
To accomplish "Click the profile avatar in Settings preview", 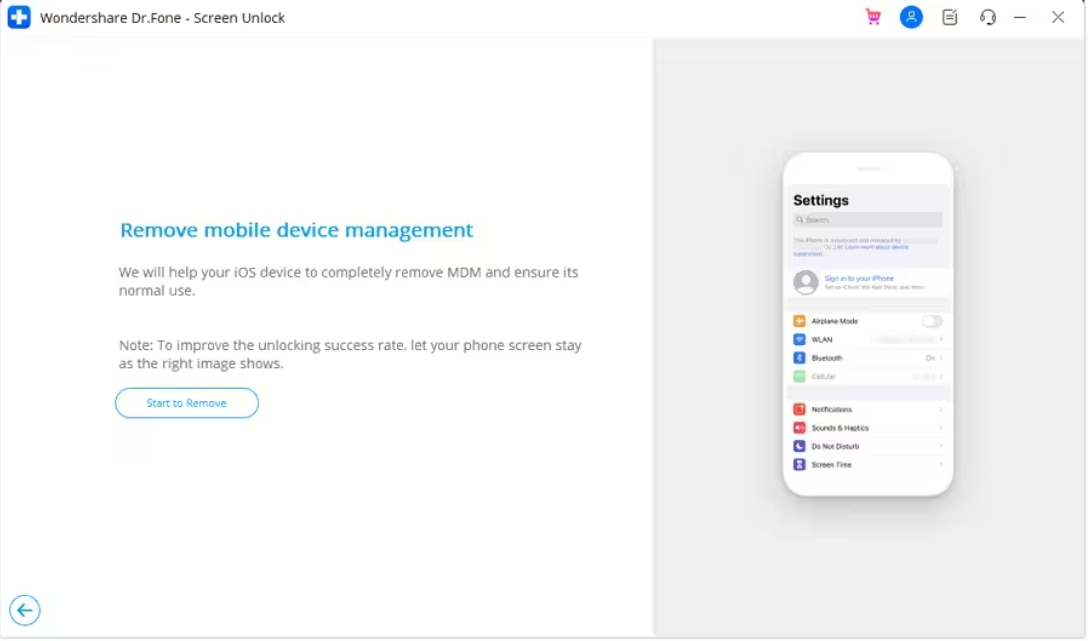I will (806, 282).
